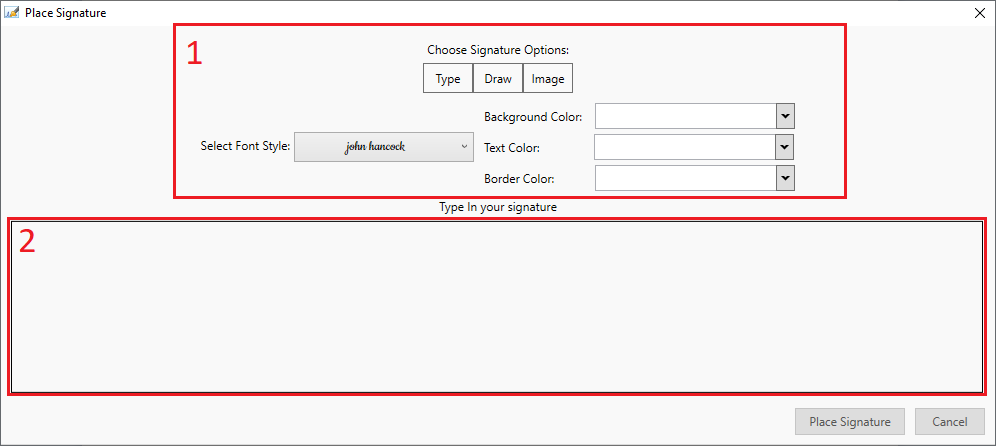Click the "Choose Signature Options:" heading

pyautogui.click(x=497, y=50)
